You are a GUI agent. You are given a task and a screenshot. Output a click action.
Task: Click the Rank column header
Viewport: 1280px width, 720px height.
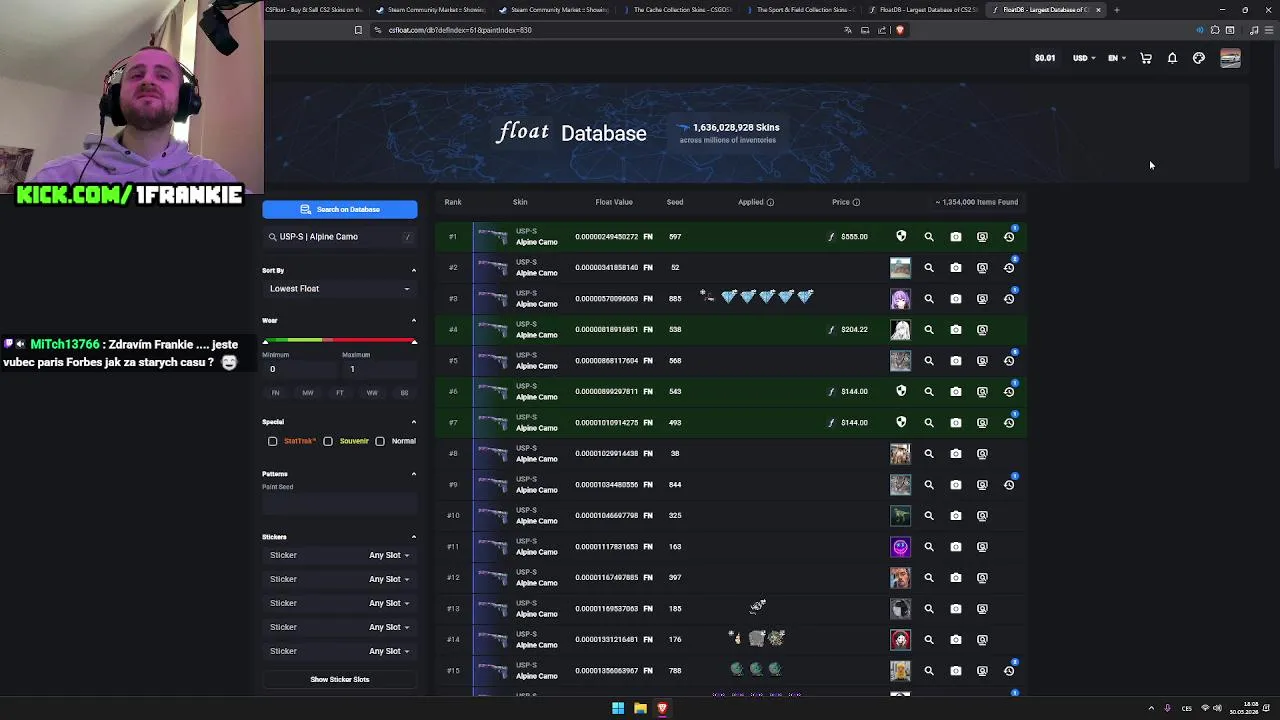(x=453, y=203)
